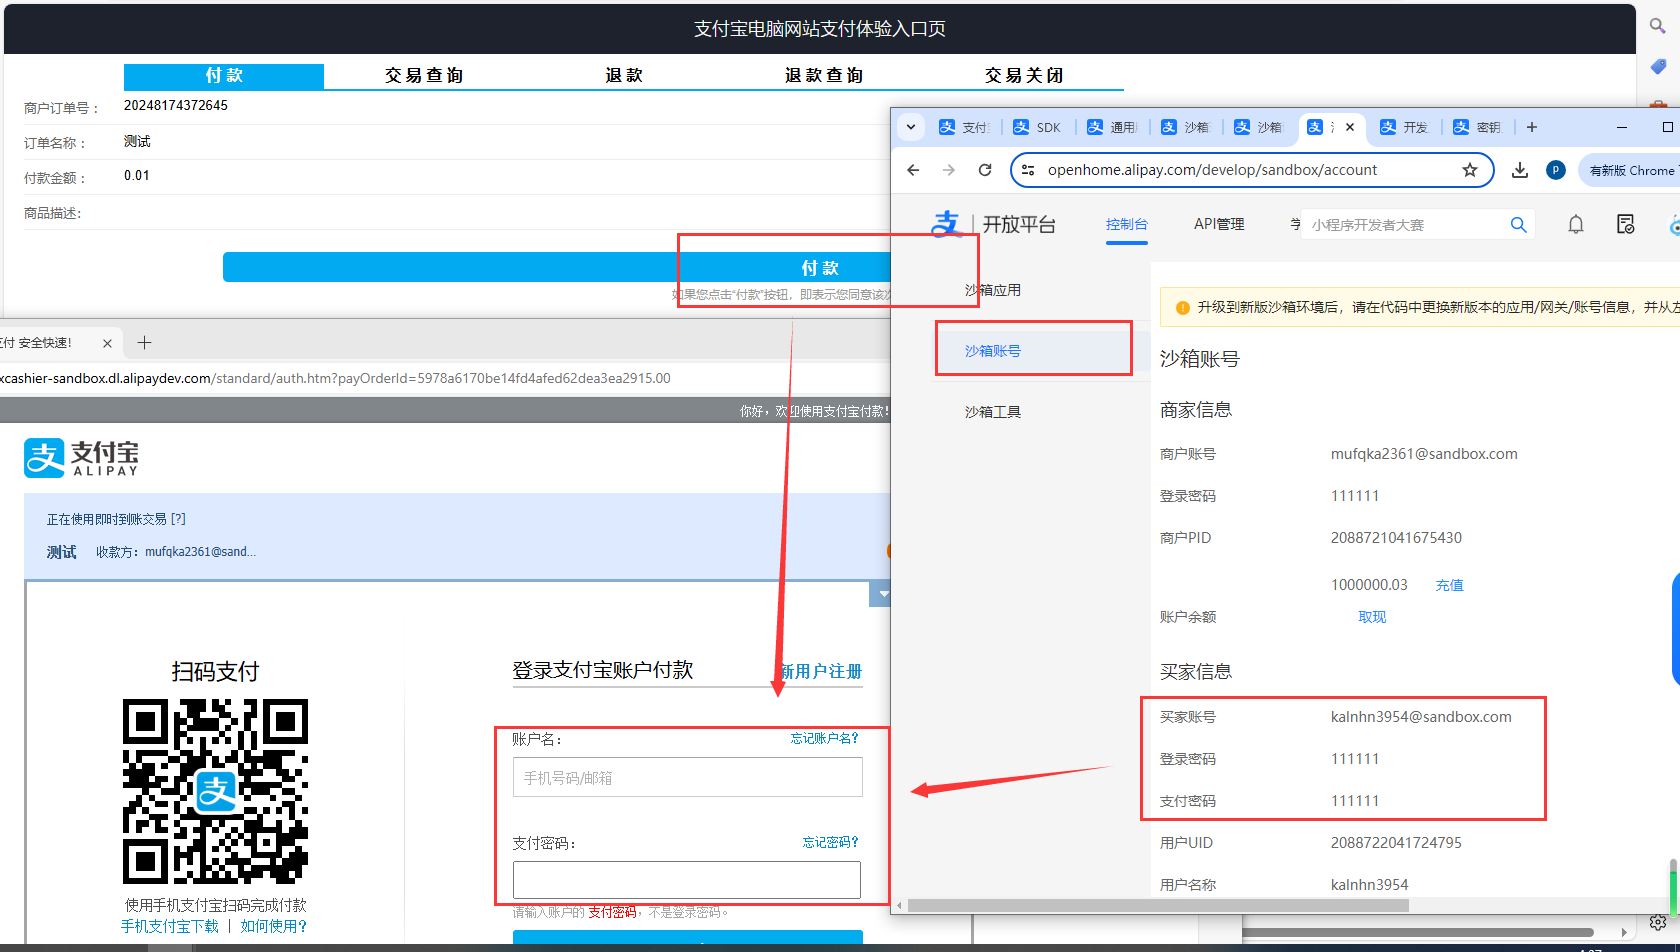The width and height of the screenshot is (1680, 952).
Task: Select the 交易查询 tab
Action: 424,76
